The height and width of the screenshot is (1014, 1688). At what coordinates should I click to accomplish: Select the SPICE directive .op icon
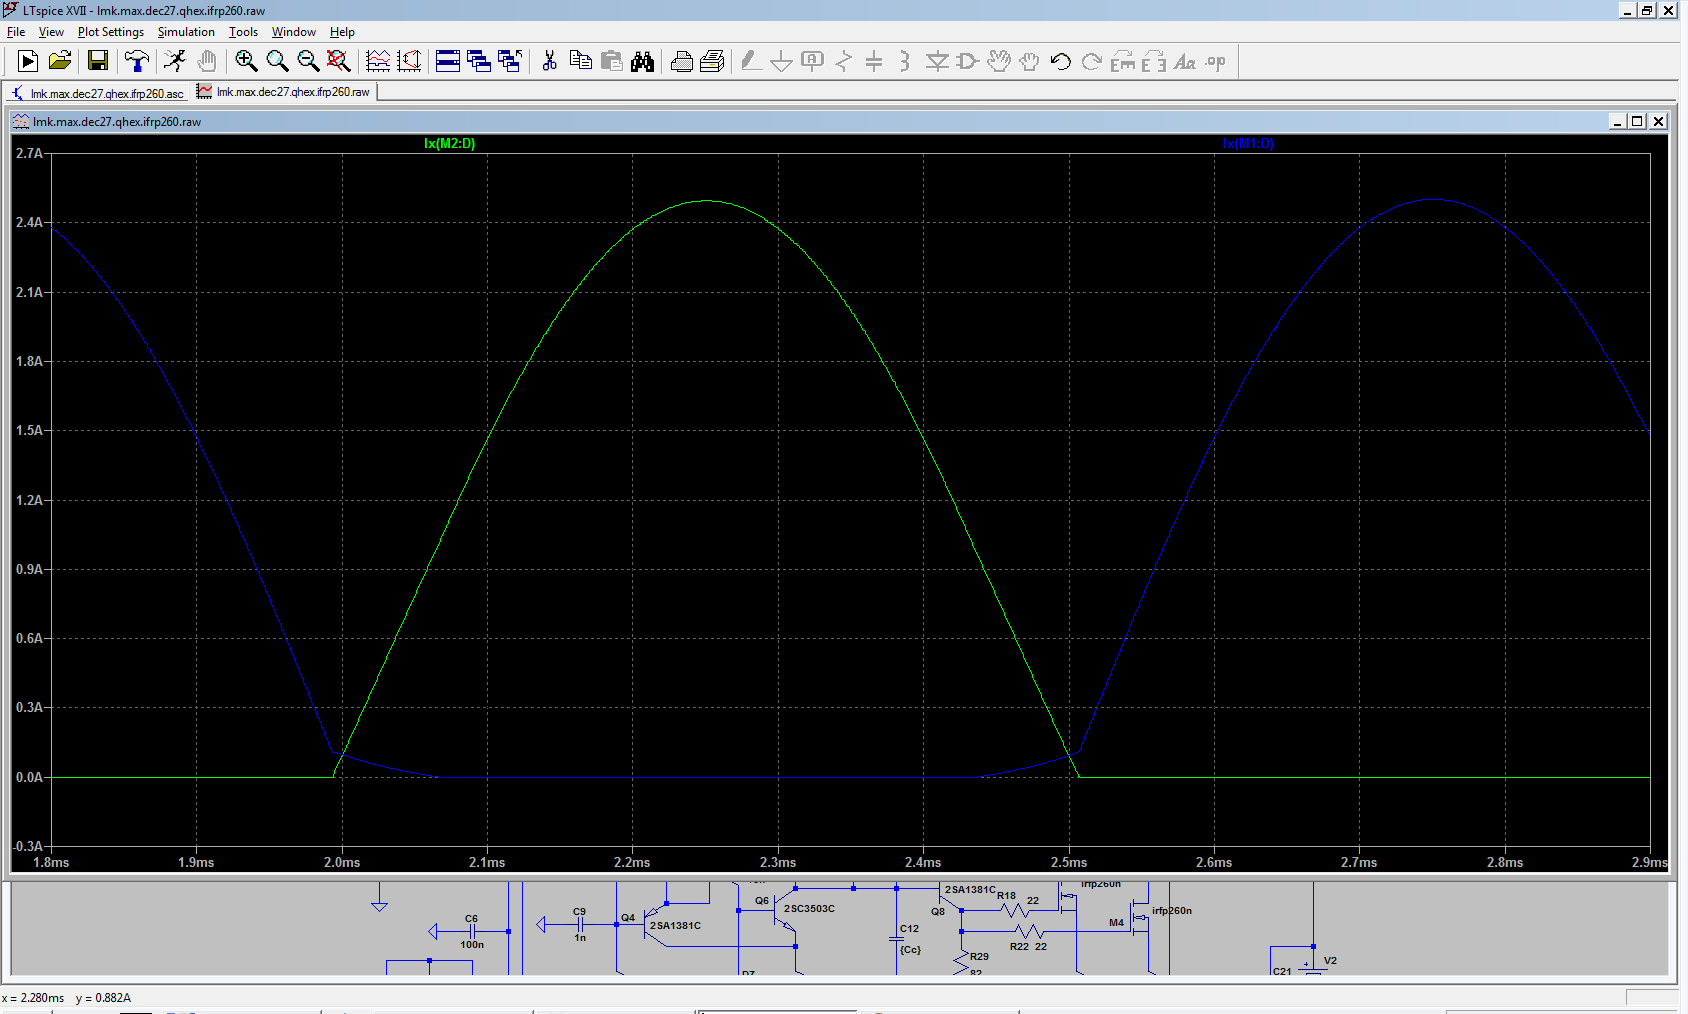pos(1216,62)
